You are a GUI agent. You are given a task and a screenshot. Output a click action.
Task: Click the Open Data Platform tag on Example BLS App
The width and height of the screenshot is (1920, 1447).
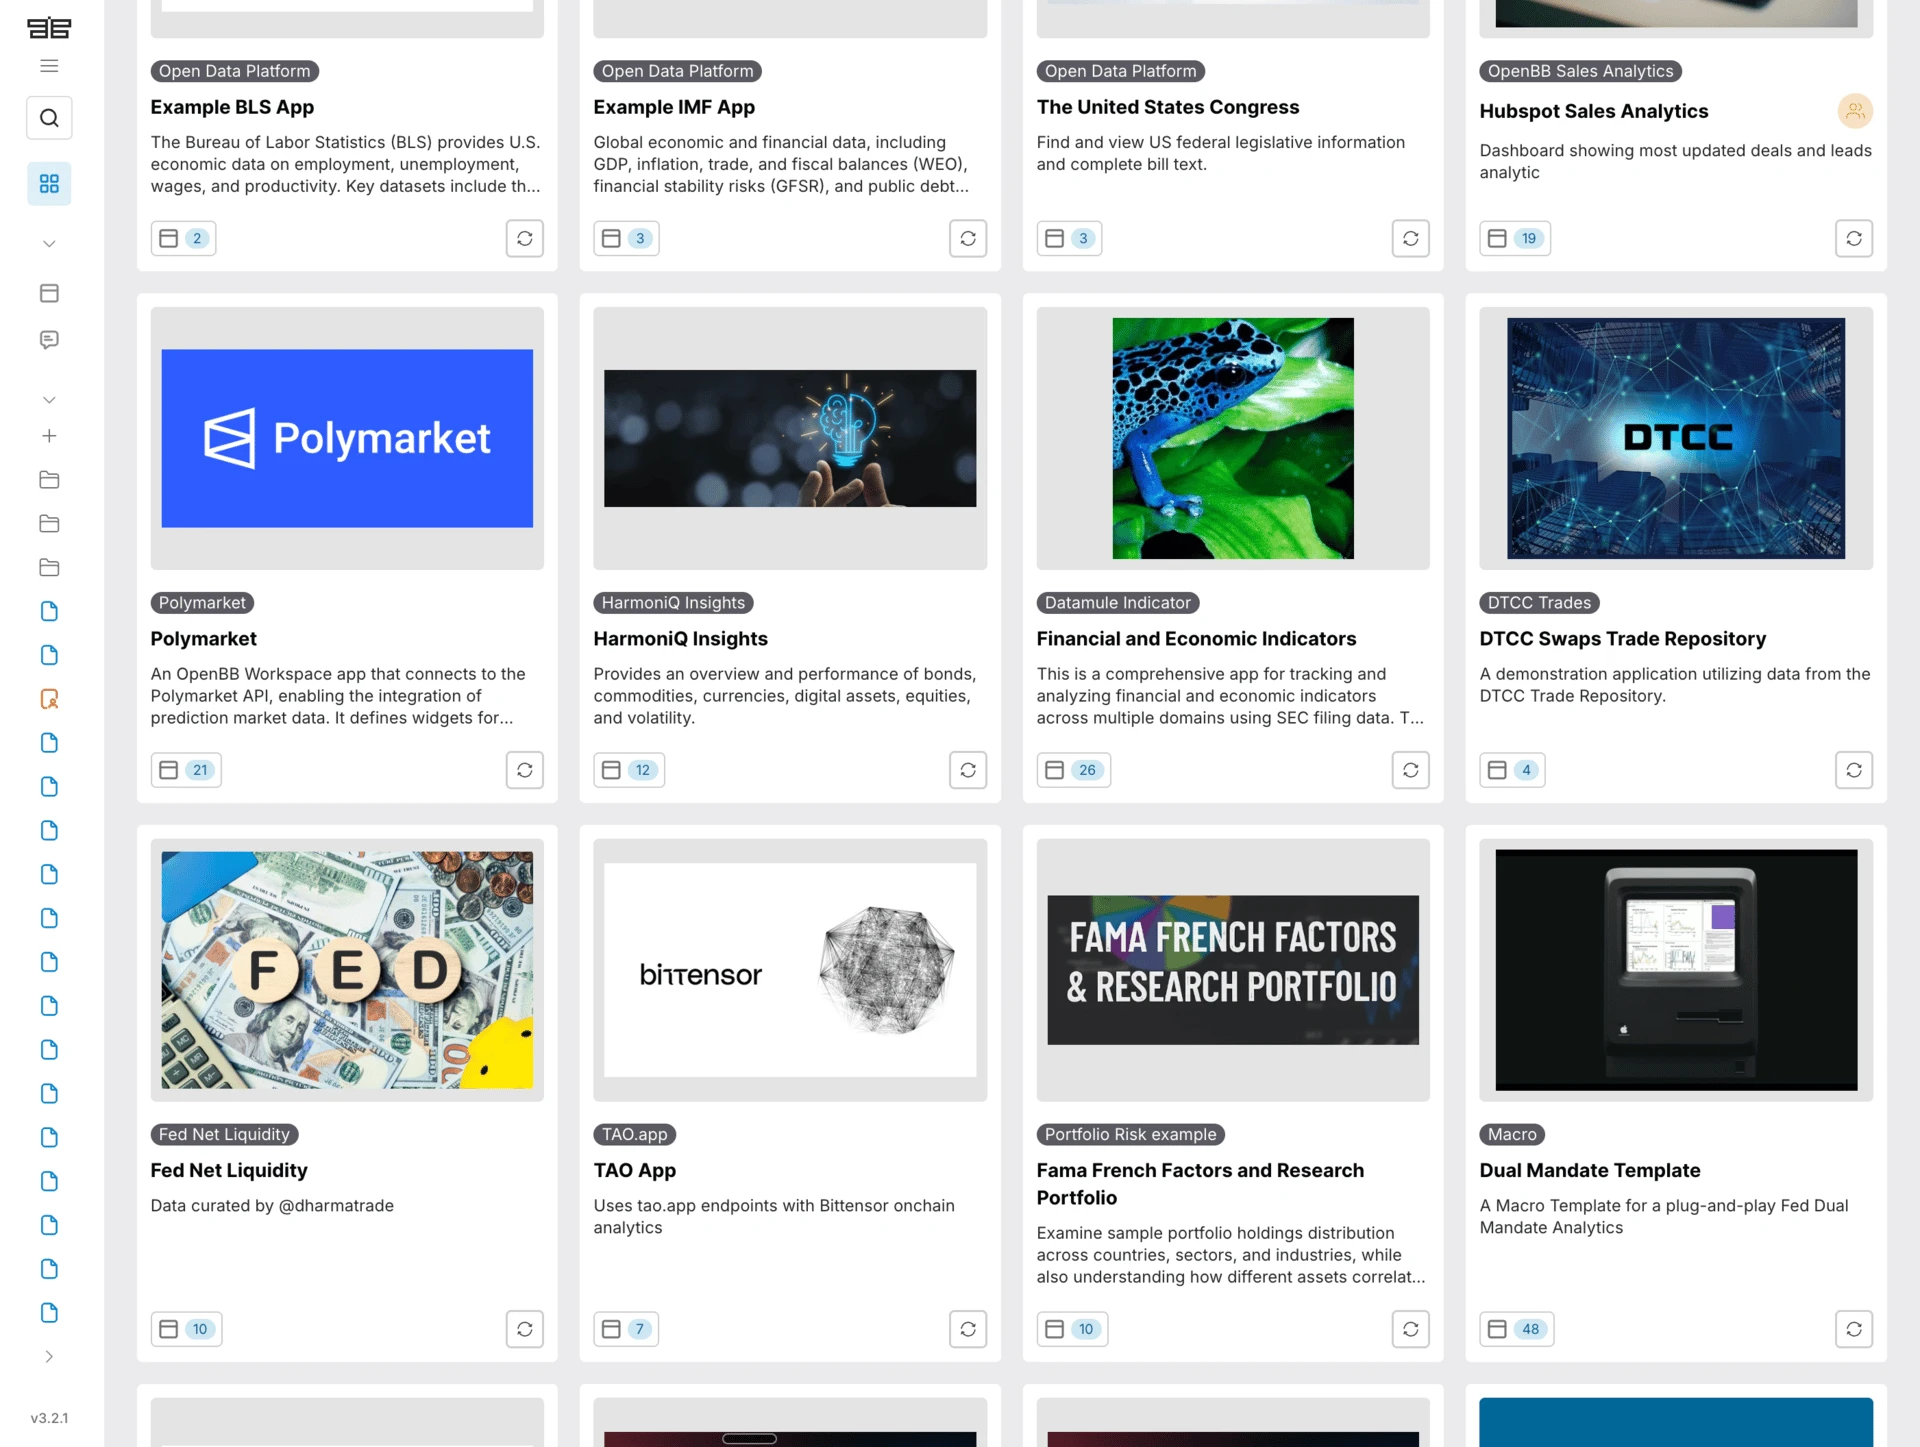tap(234, 71)
